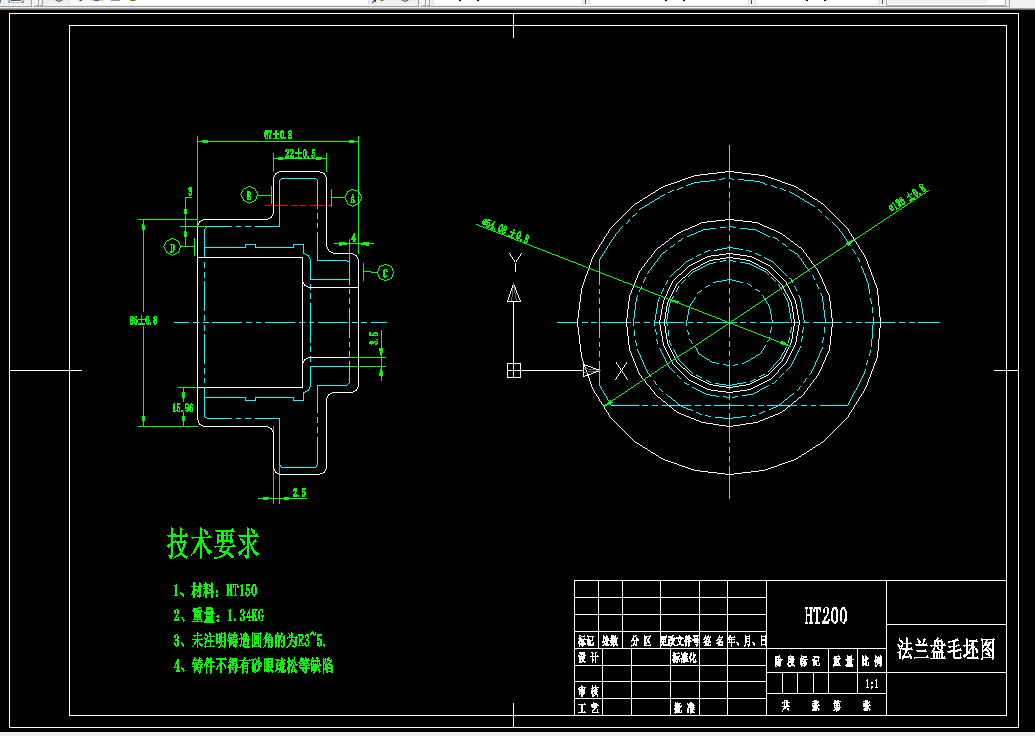Click the 年、月、日 cell in title block
1035x736 pixels.
747,641
